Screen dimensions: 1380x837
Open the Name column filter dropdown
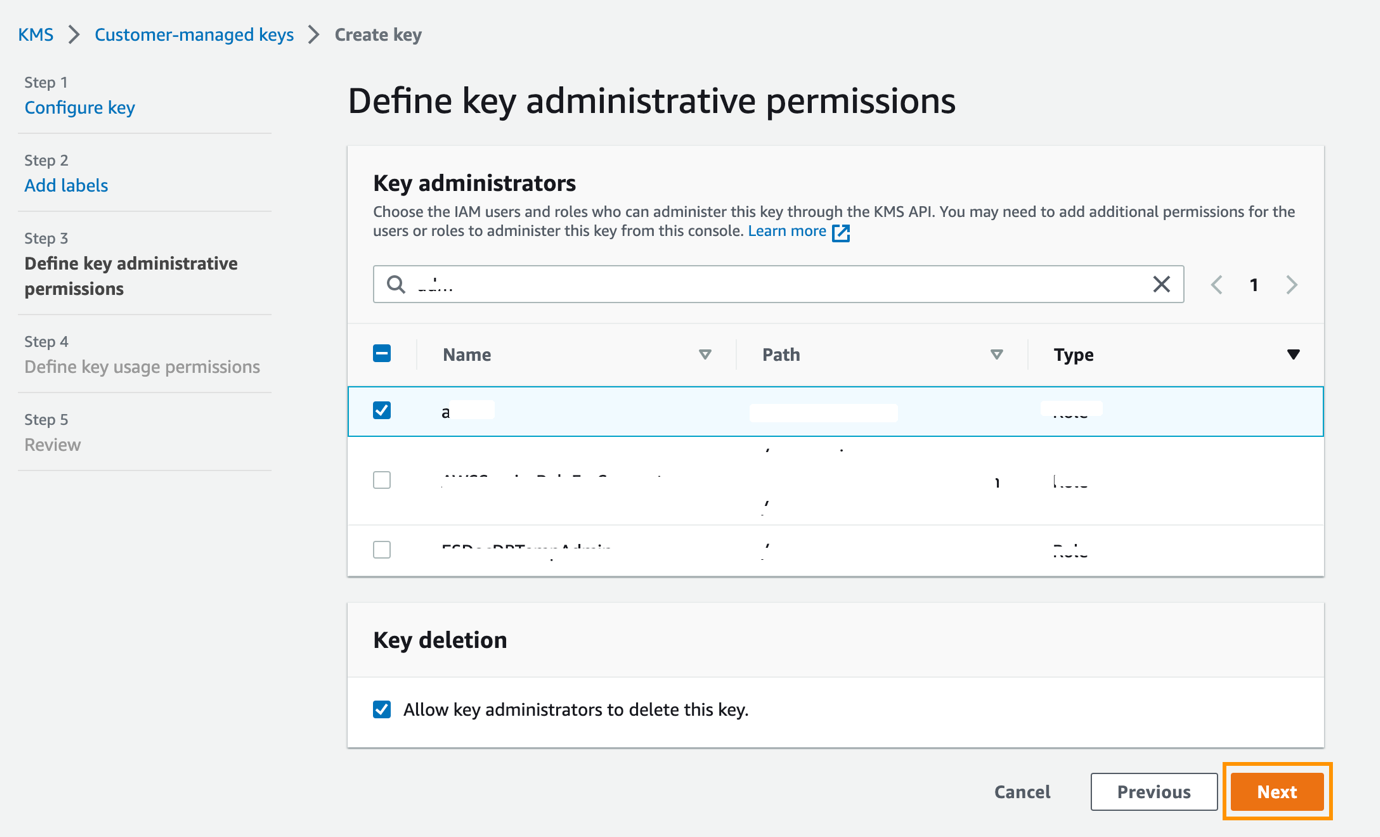click(x=705, y=354)
